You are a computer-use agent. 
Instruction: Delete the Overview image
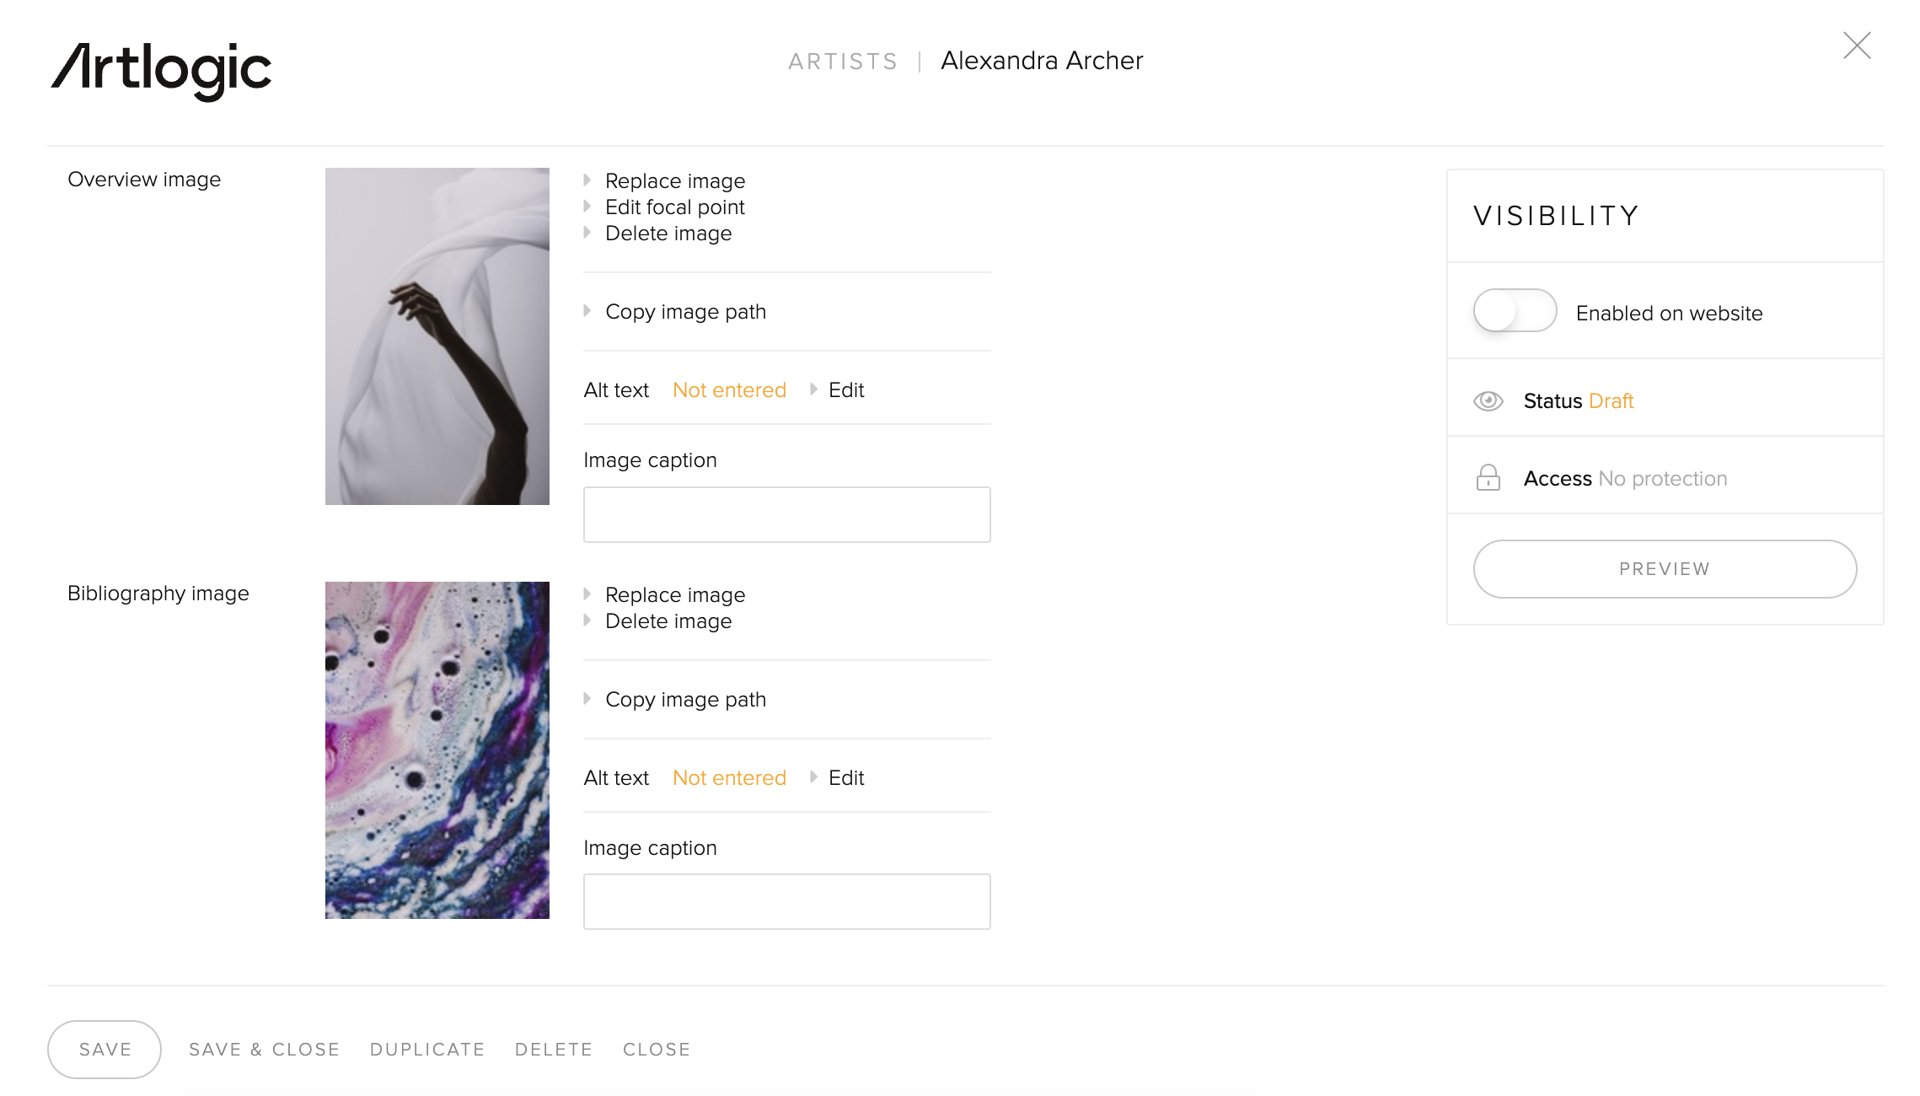click(668, 233)
